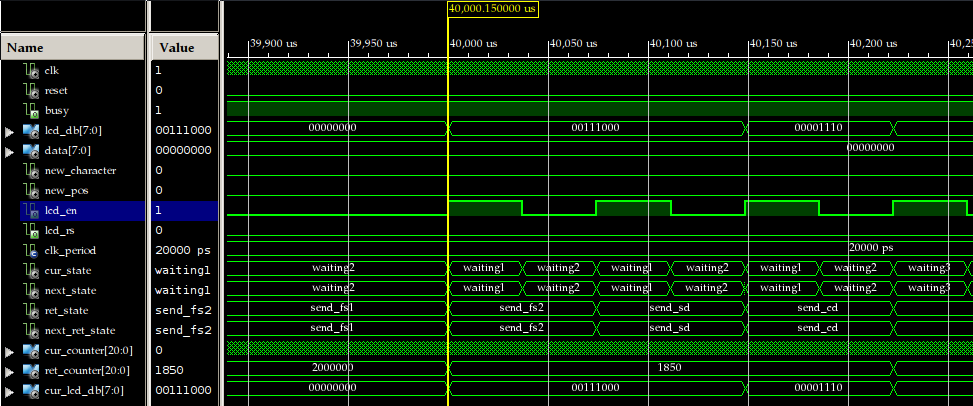Click the cur_state signal icon
This screenshot has width=973, height=406.
[30, 270]
